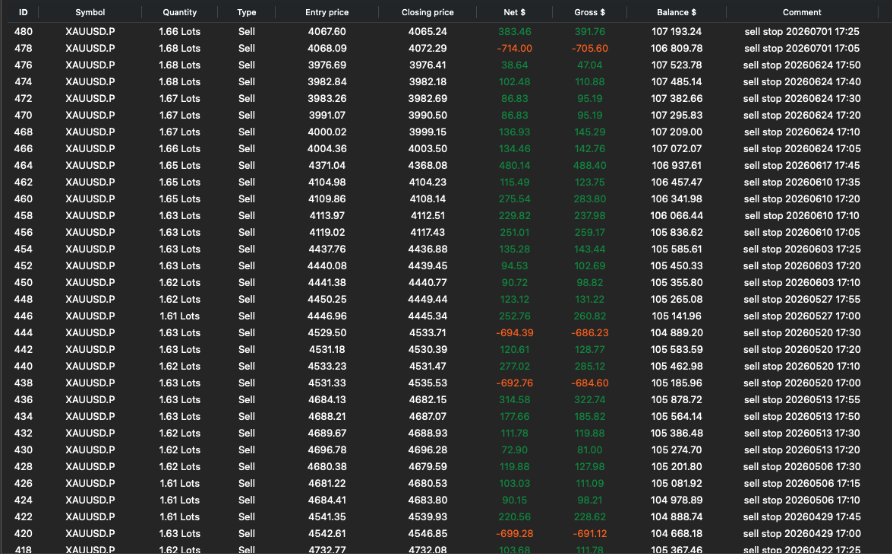Image resolution: width=892 pixels, height=554 pixels.
Task: Click comment sell stop 20260624 17:30
Action: [802, 98]
